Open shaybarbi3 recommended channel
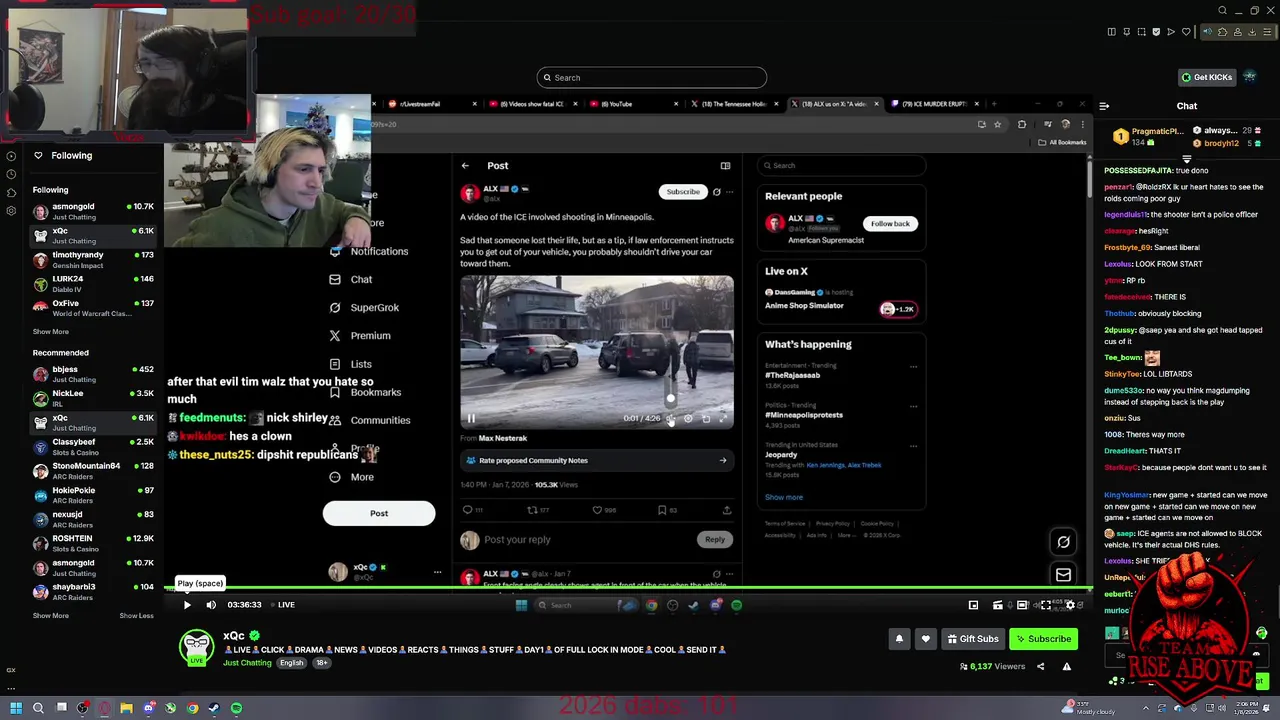Image resolution: width=1280 pixels, height=720 pixels. pyautogui.click(x=94, y=591)
